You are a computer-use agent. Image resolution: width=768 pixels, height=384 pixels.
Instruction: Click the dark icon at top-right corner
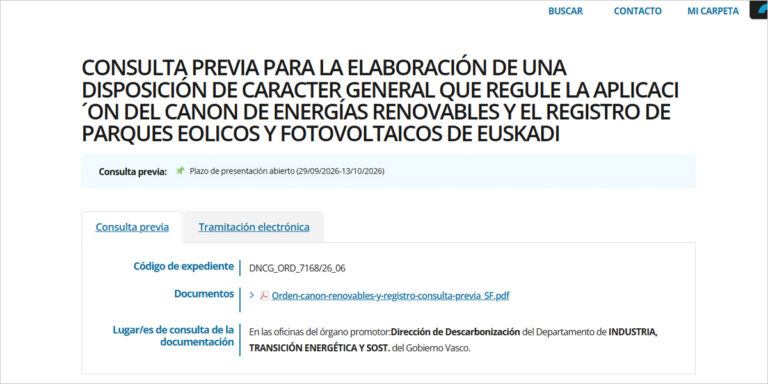[759, 10]
